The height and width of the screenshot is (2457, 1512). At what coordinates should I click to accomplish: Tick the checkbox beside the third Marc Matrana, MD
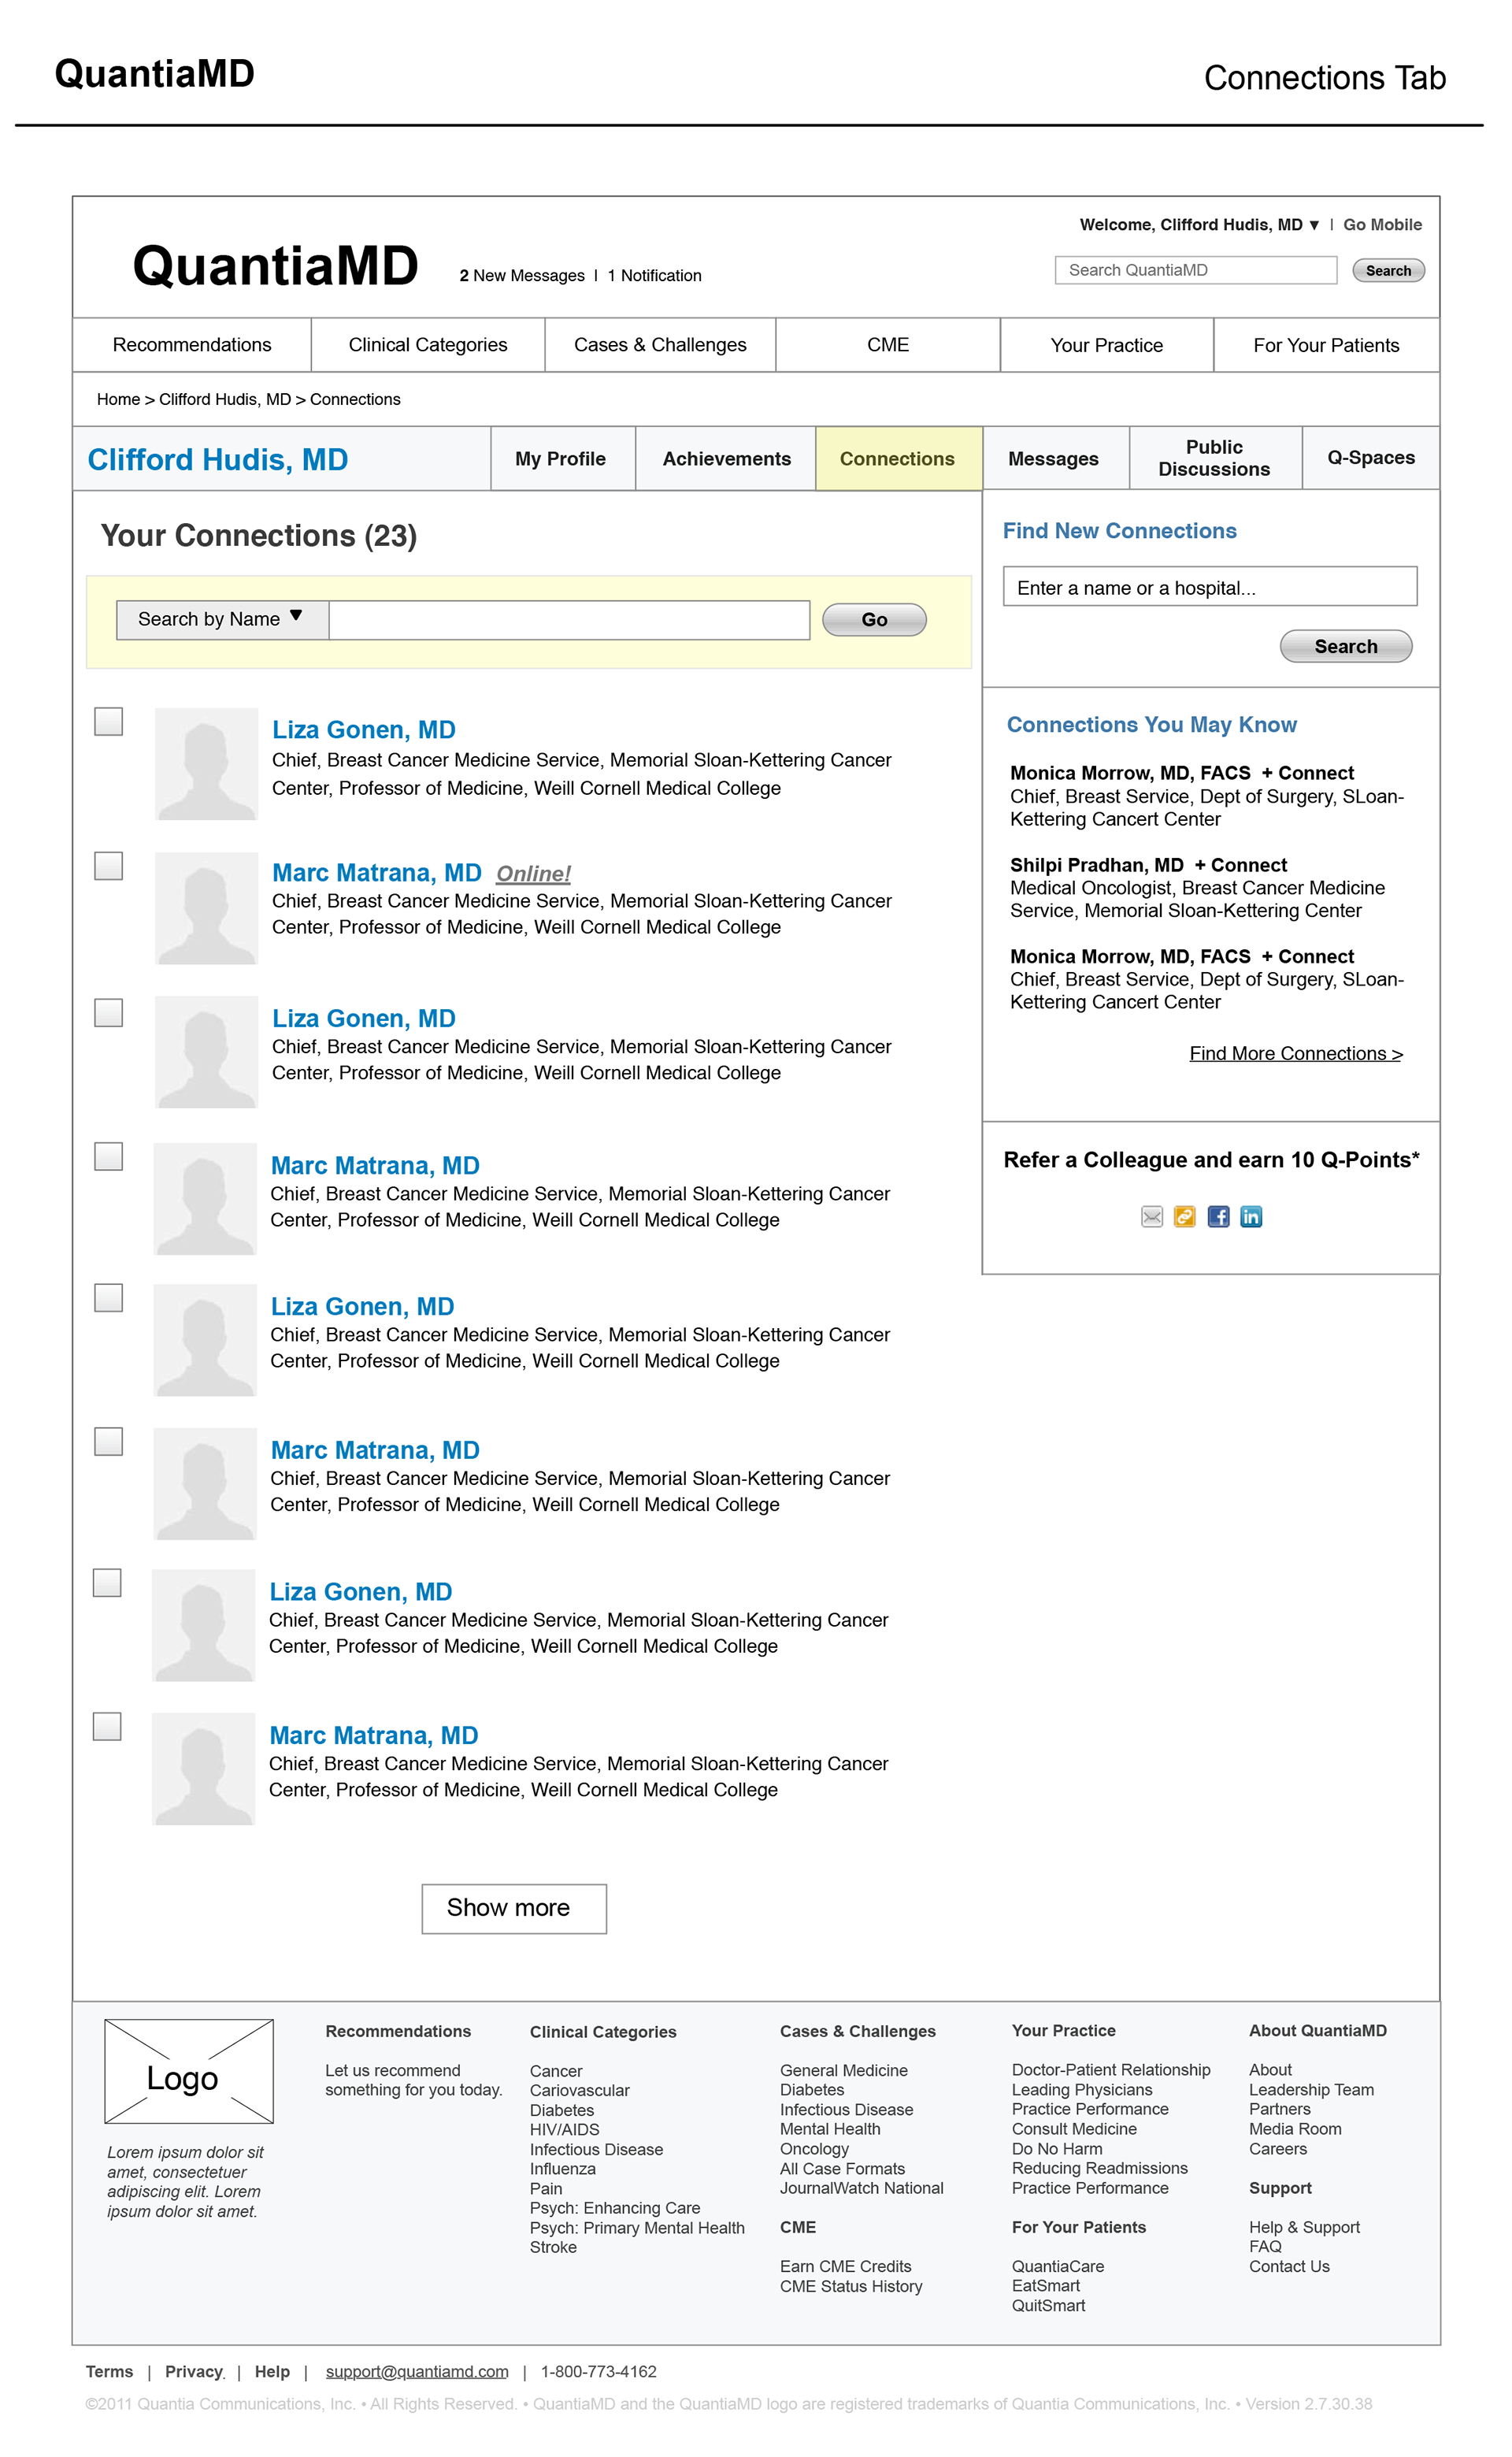pyautogui.click(x=108, y=1441)
